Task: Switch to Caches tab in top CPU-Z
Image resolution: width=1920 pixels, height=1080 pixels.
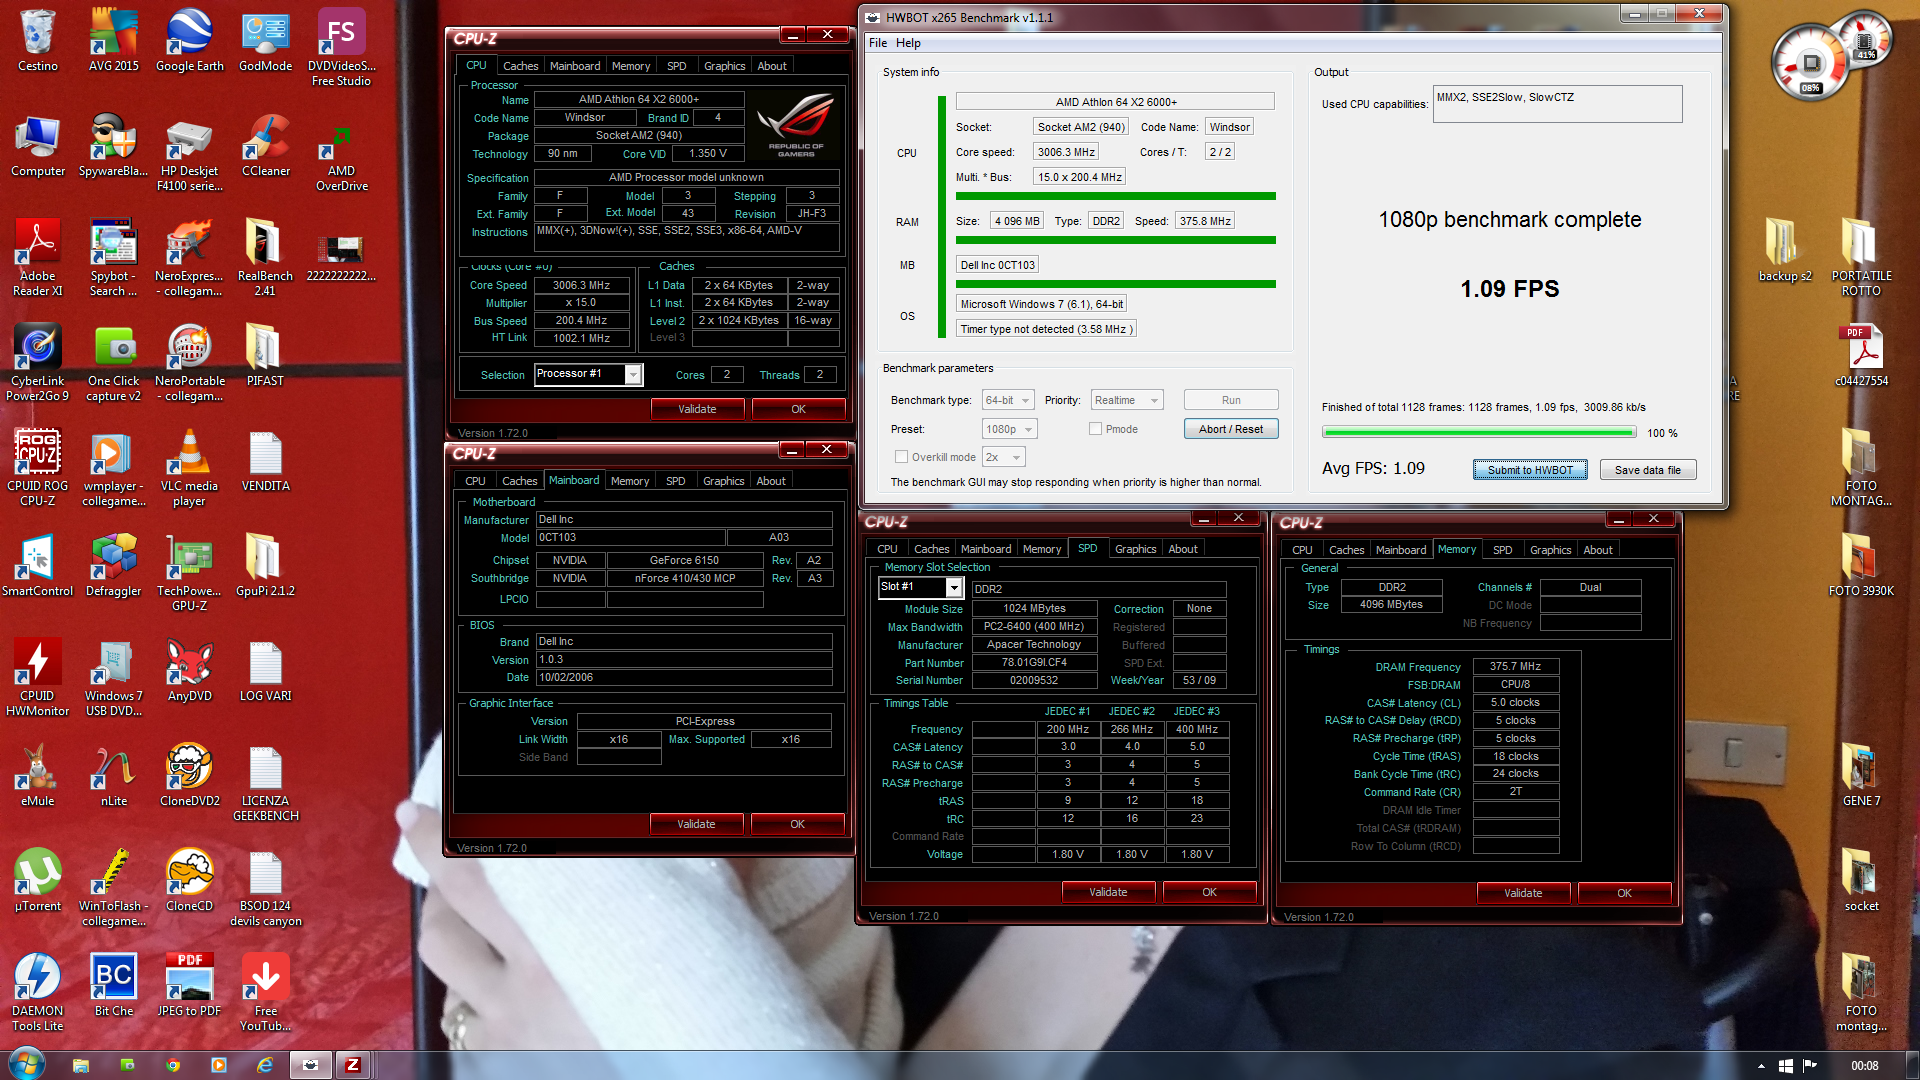Action: [520, 66]
